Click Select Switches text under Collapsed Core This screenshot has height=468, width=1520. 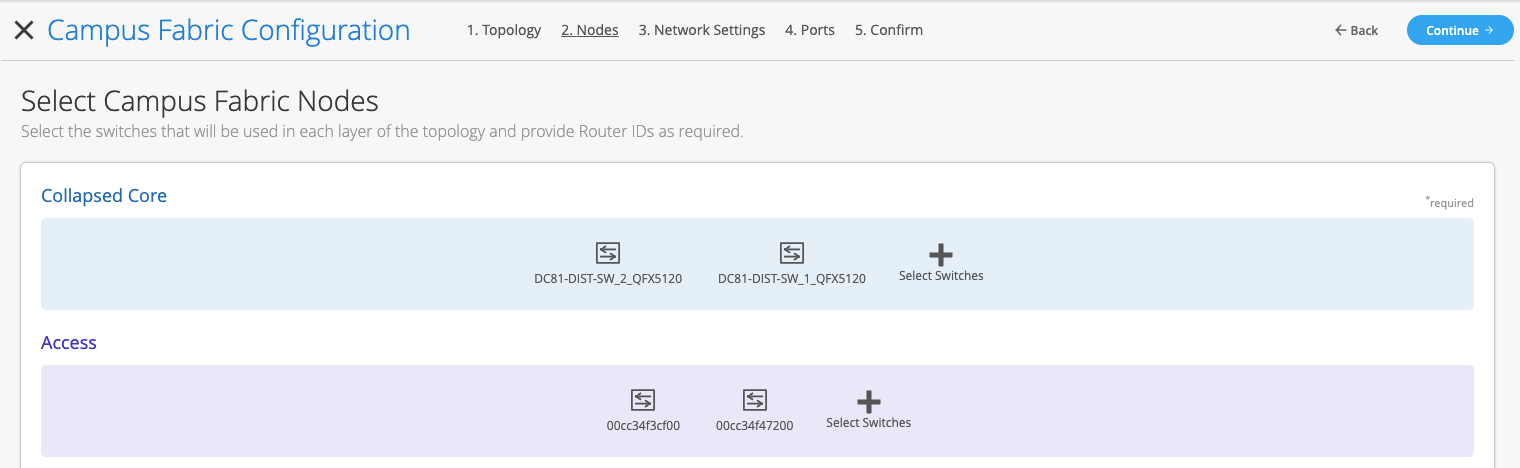pos(941,276)
